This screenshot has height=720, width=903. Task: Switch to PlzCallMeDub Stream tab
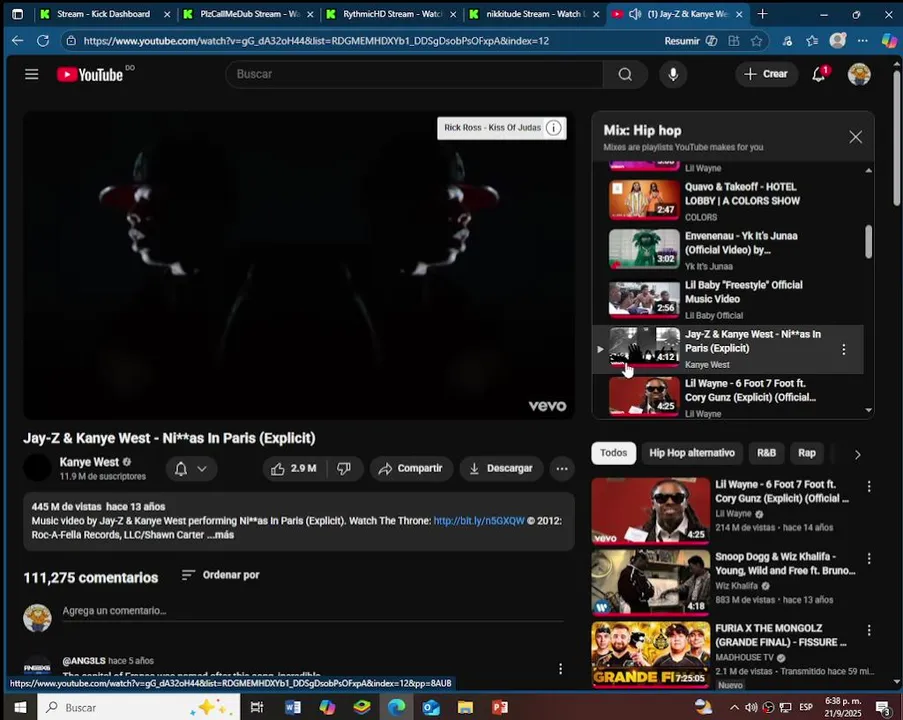tap(248, 14)
